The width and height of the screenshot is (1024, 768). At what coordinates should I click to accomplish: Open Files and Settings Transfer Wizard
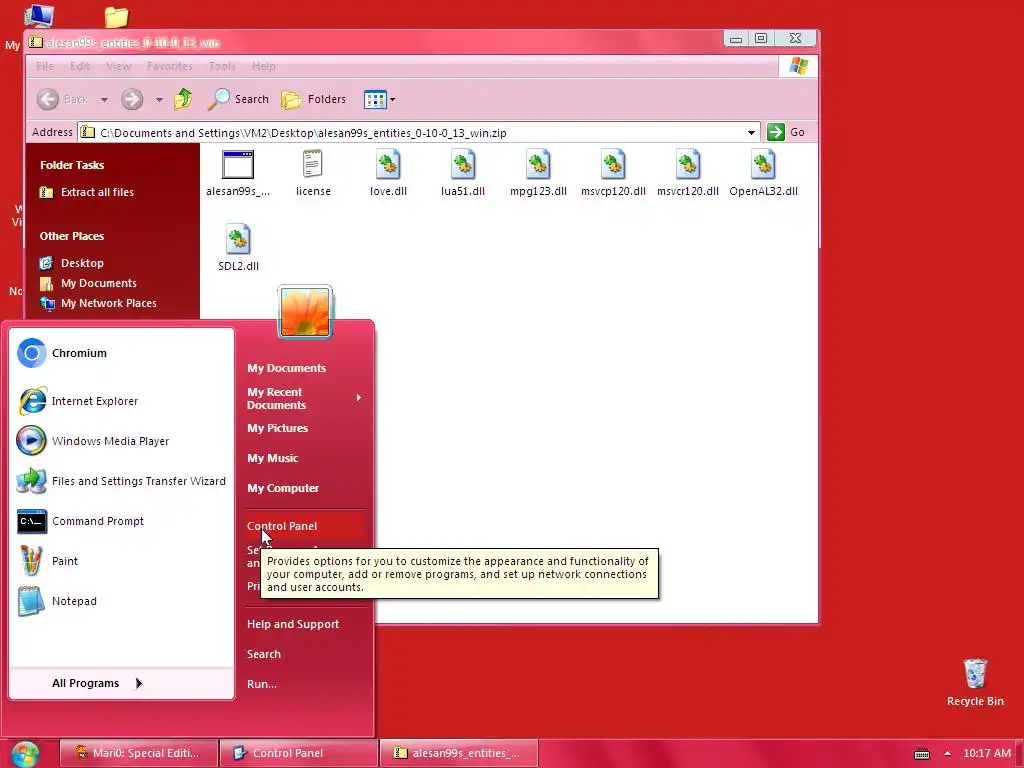121,481
